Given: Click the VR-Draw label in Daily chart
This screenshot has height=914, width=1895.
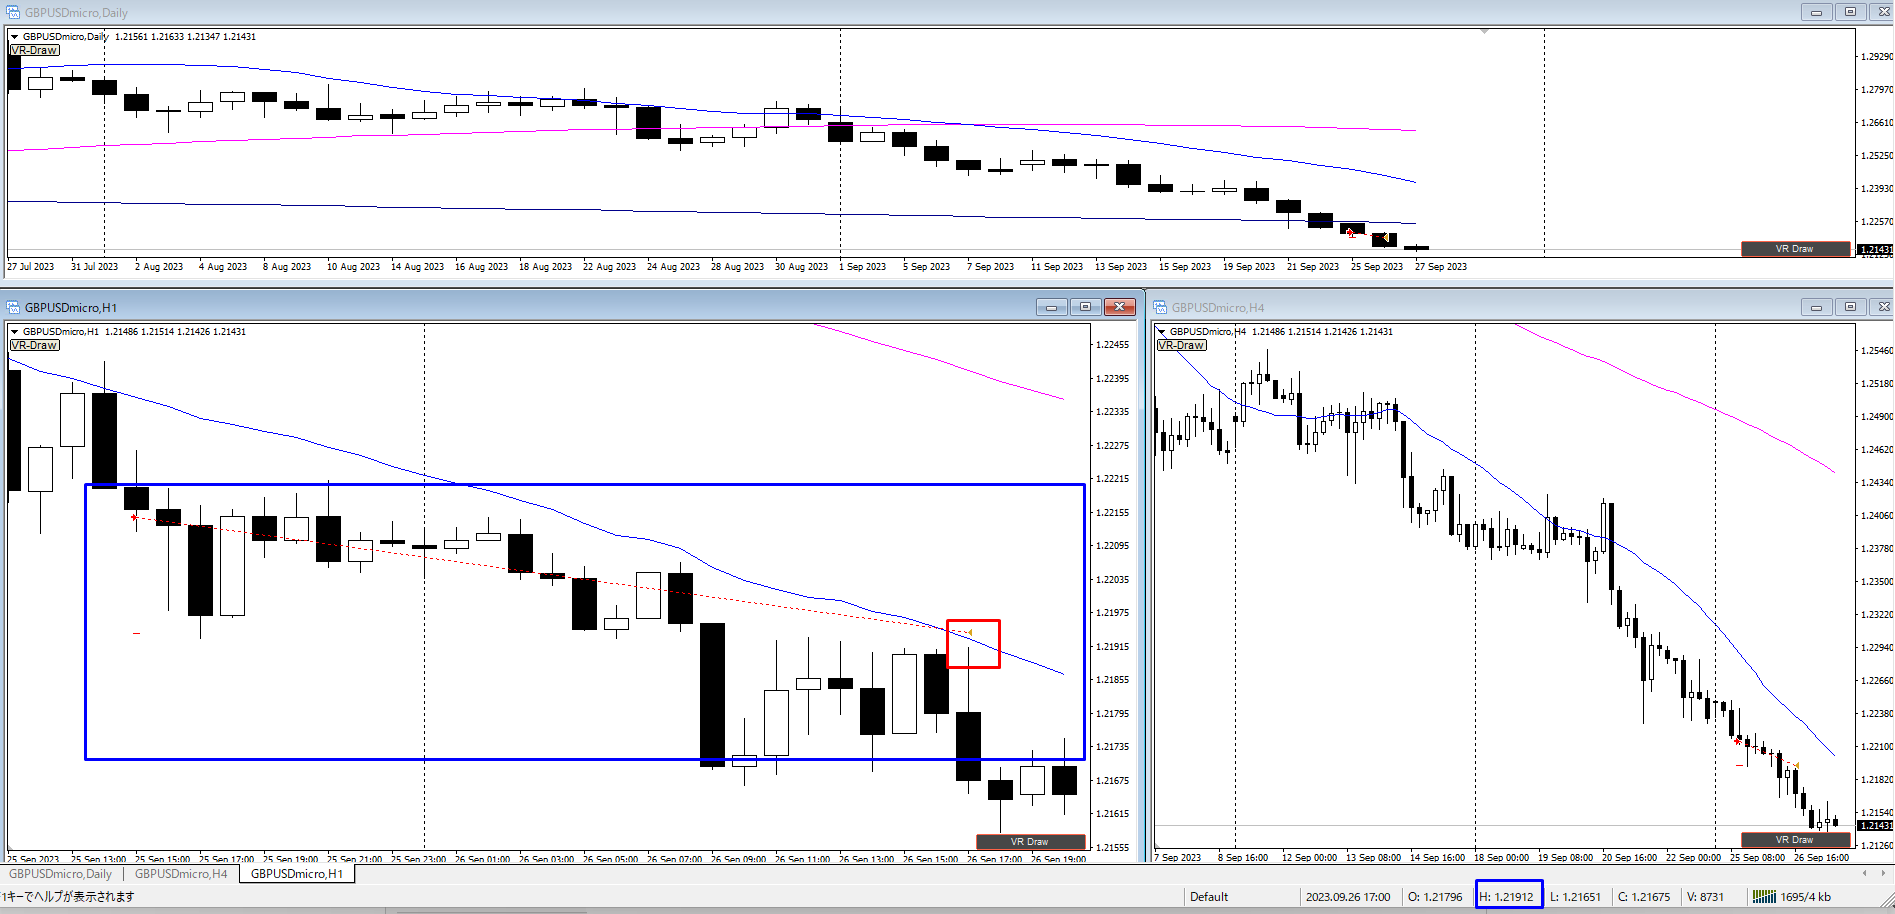Looking at the screenshot, I should tap(35, 50).
